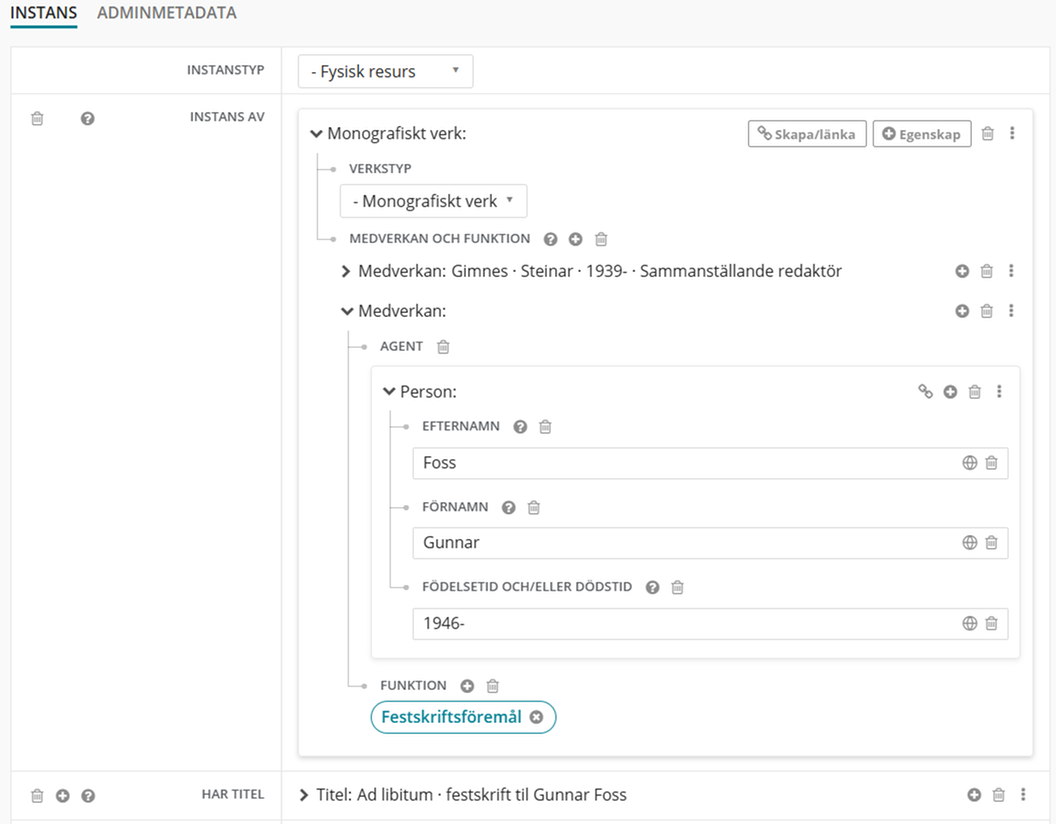Collapse the empty-titled Medverkan section

tap(347, 312)
